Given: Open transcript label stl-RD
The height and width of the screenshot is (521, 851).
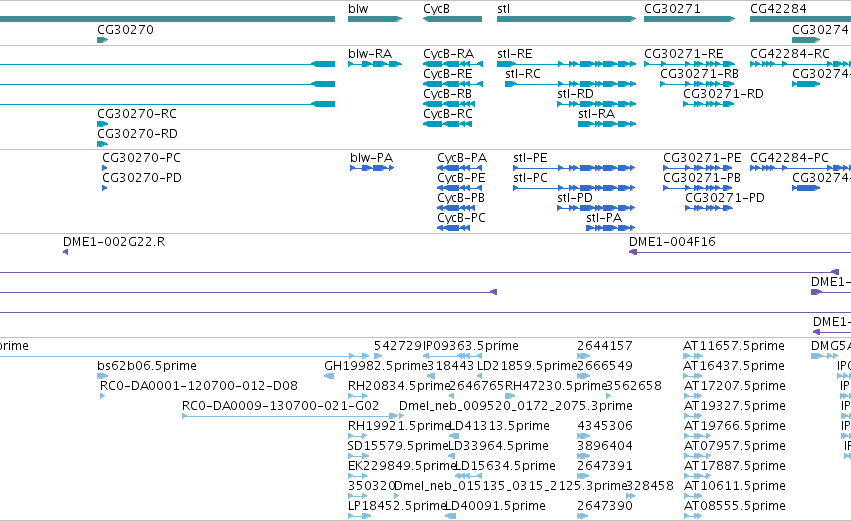Looking at the screenshot, I should [575, 94].
